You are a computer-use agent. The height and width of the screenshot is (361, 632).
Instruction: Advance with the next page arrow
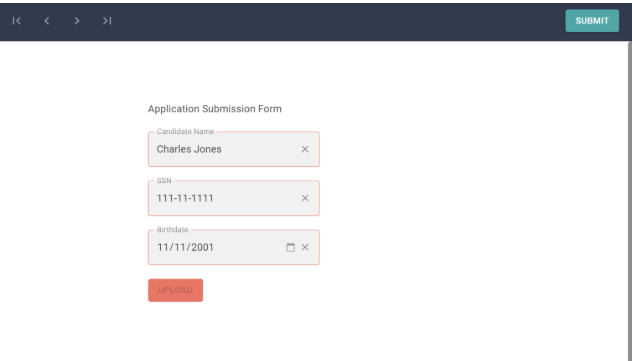[x=77, y=21]
